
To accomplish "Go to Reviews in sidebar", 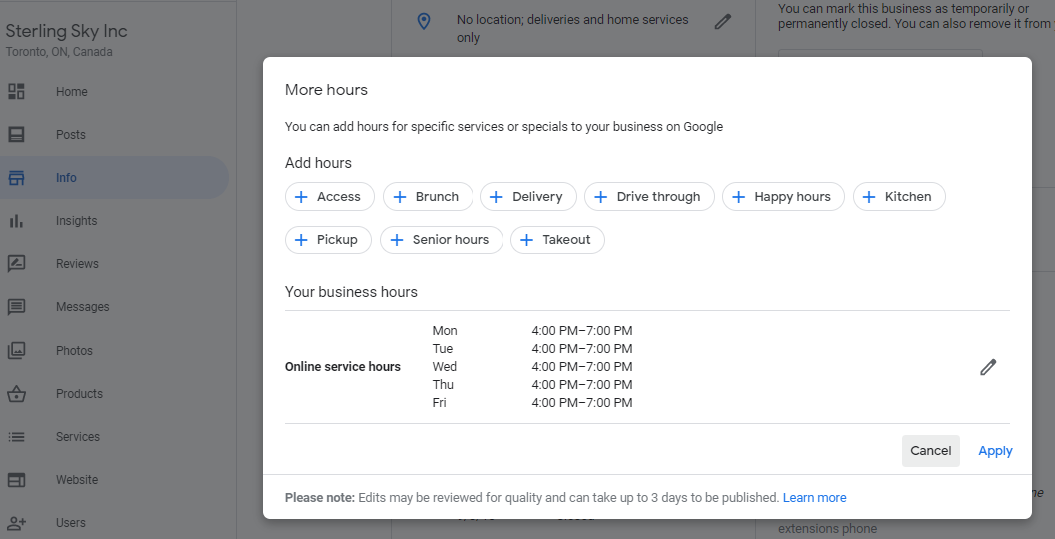I will click(77, 264).
